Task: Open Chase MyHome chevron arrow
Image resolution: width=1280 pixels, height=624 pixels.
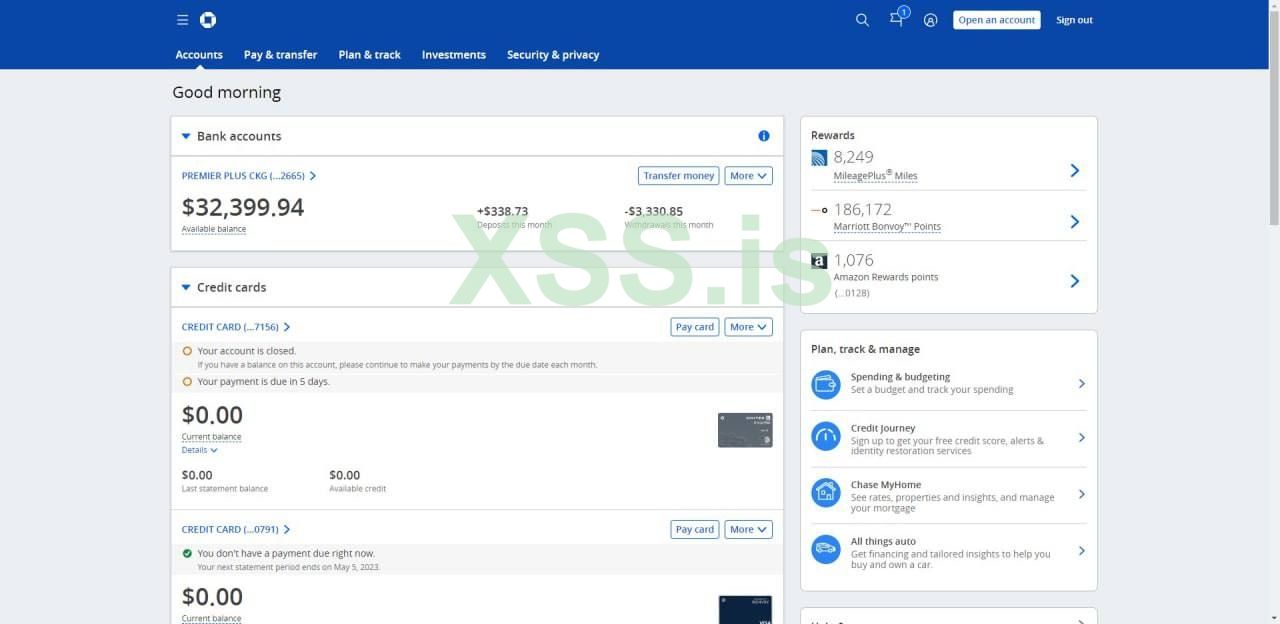Action: pos(1082,494)
